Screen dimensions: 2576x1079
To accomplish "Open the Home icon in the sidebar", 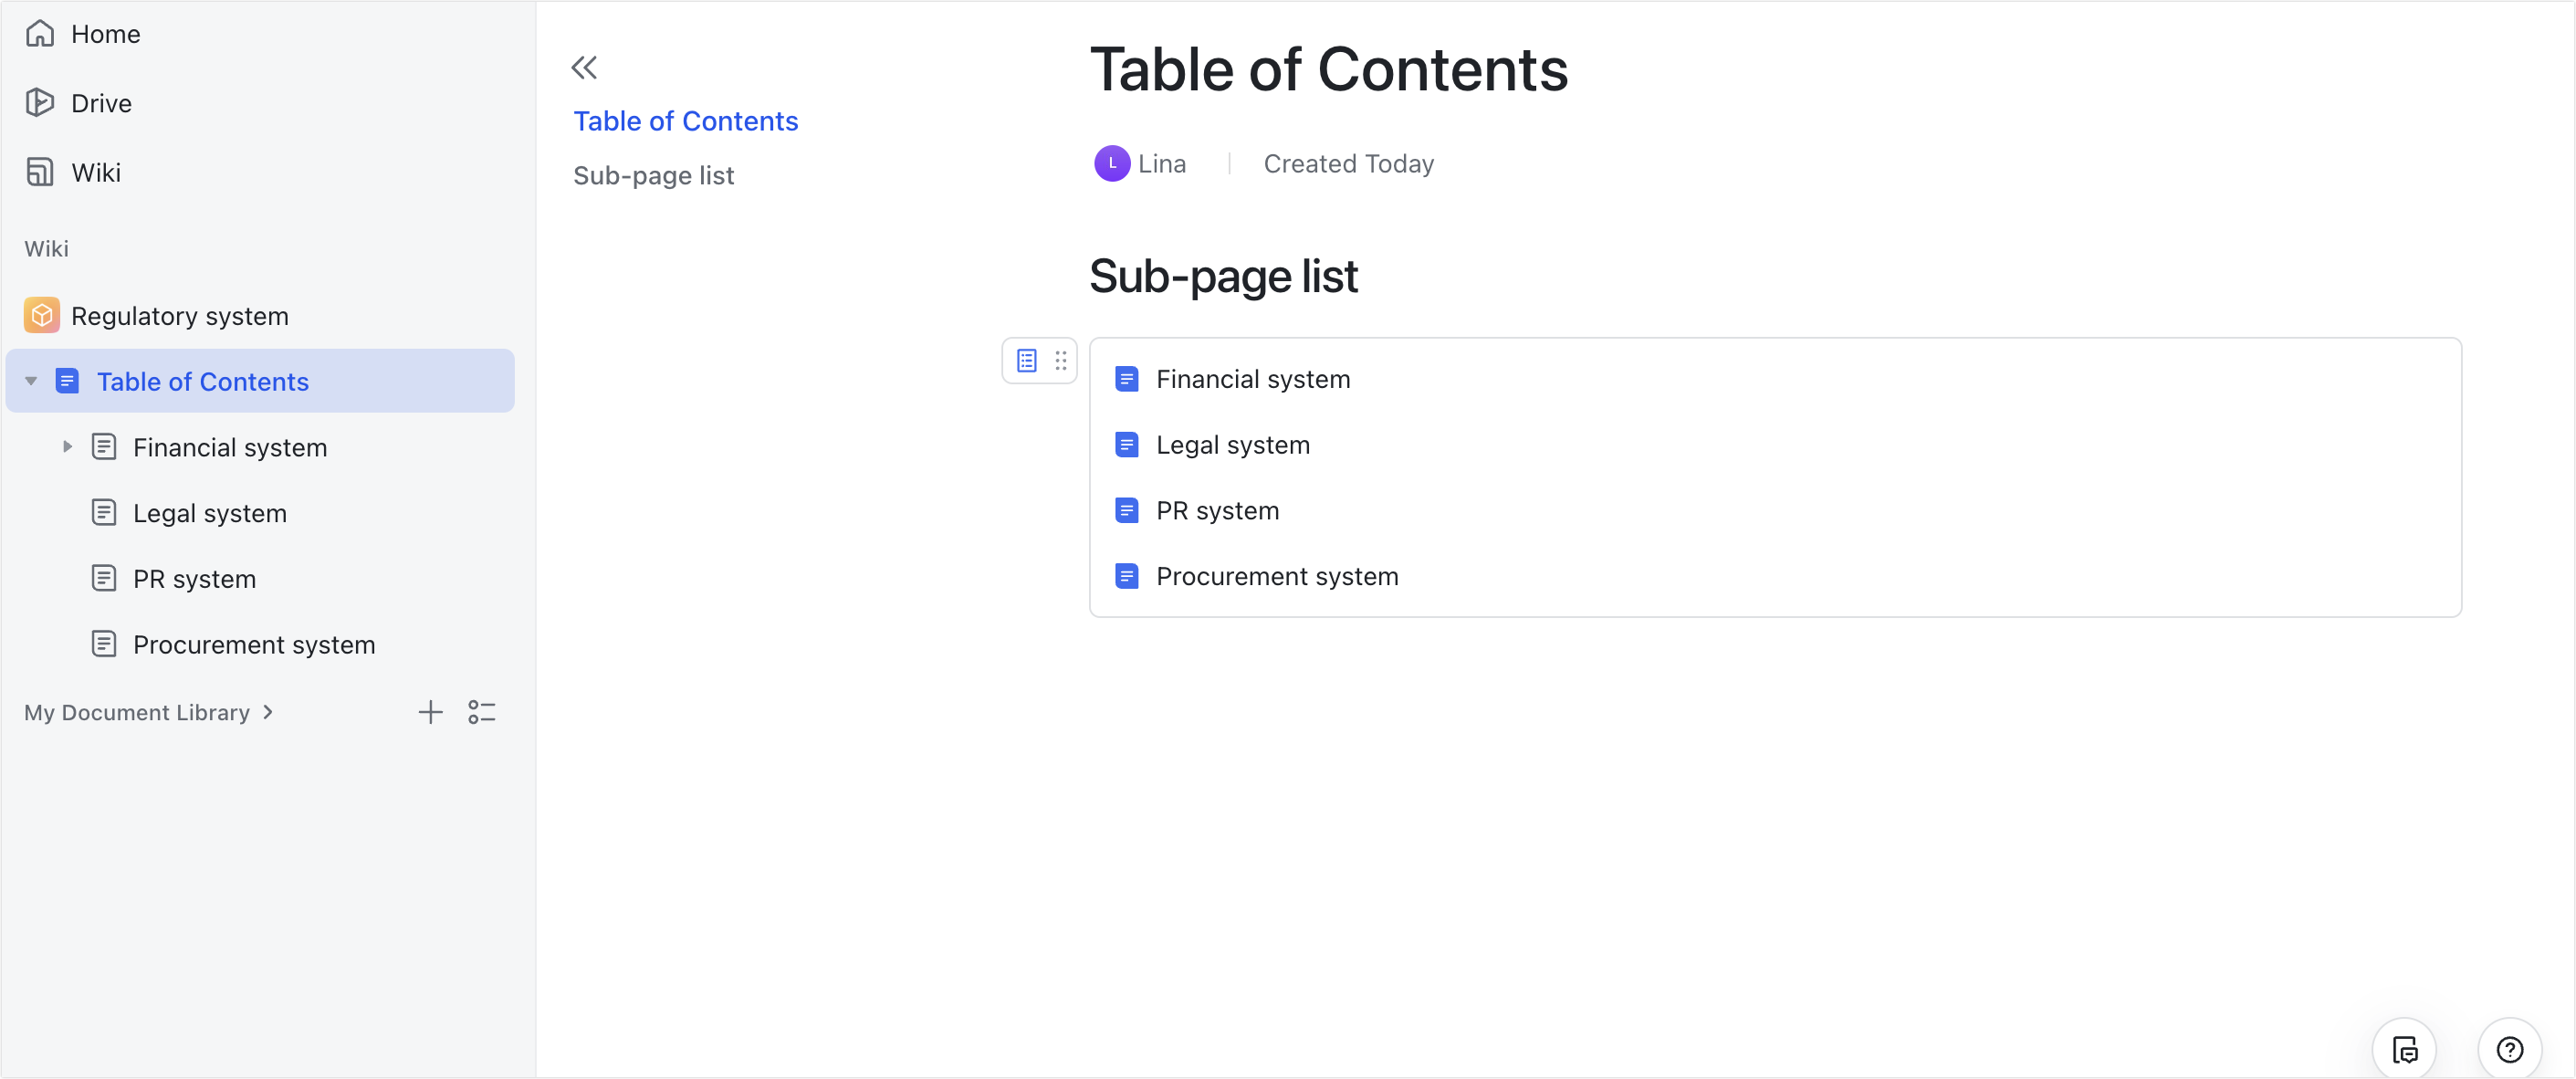I will click(x=40, y=33).
